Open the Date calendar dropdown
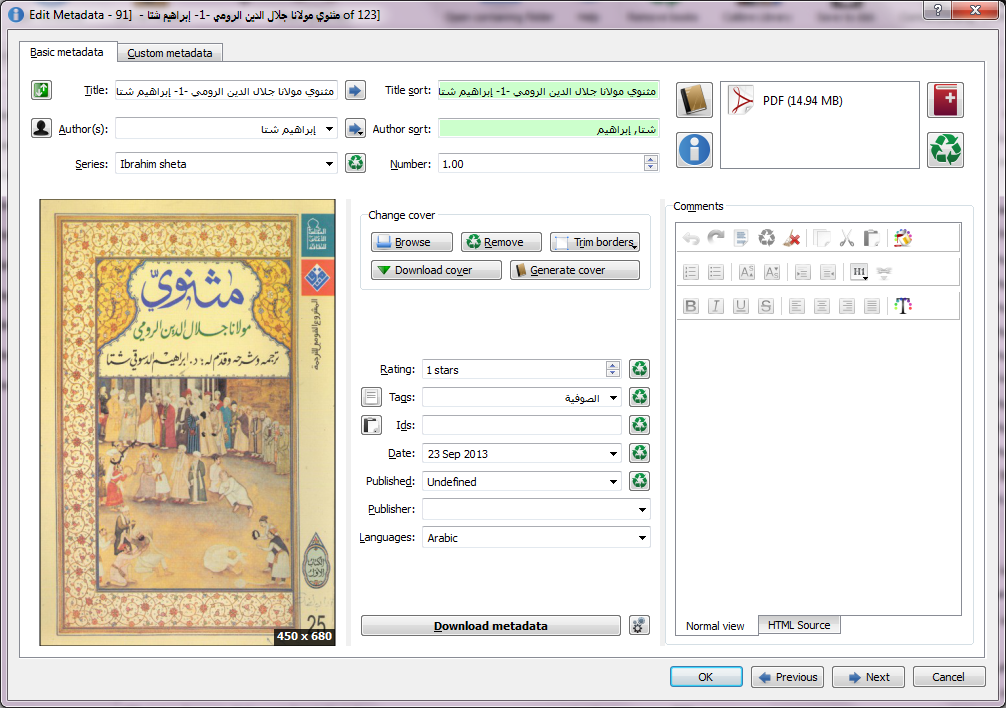 pos(613,453)
